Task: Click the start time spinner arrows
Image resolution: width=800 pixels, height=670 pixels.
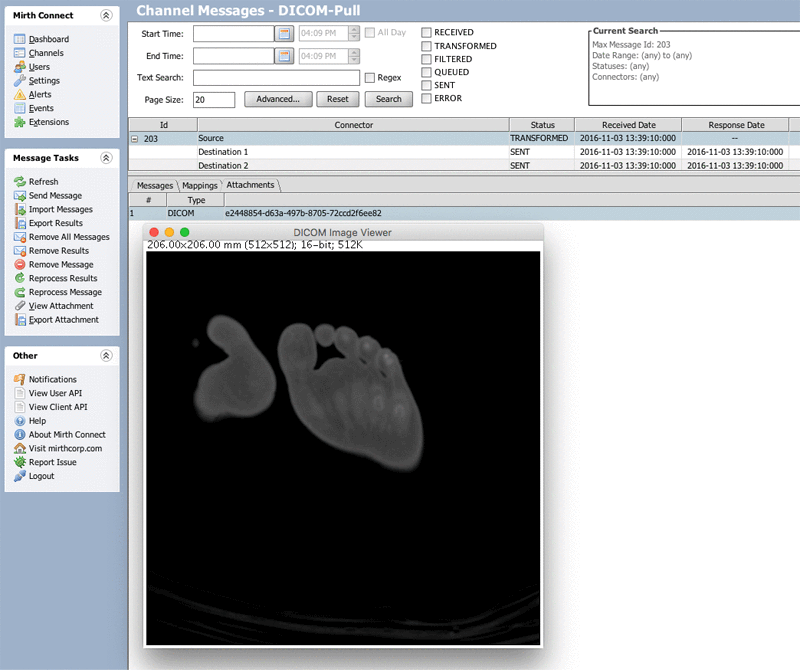Action: [353, 33]
